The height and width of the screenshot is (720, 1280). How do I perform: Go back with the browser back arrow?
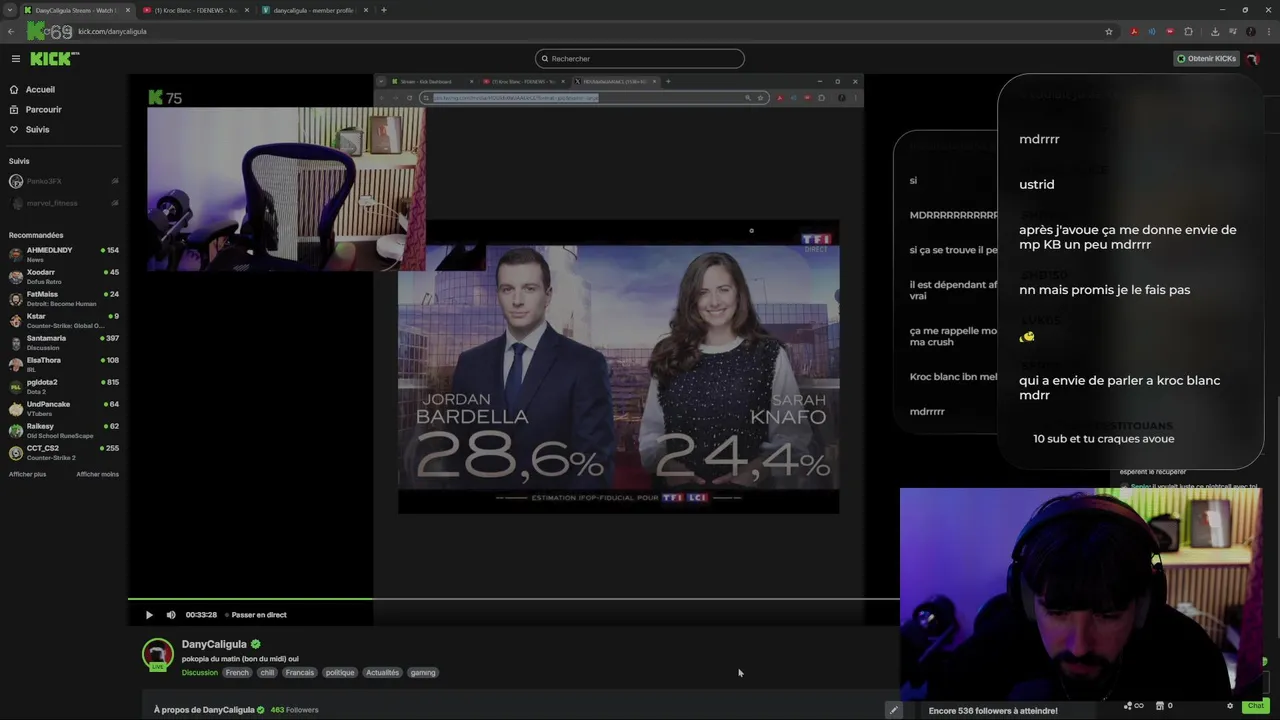click(11, 31)
